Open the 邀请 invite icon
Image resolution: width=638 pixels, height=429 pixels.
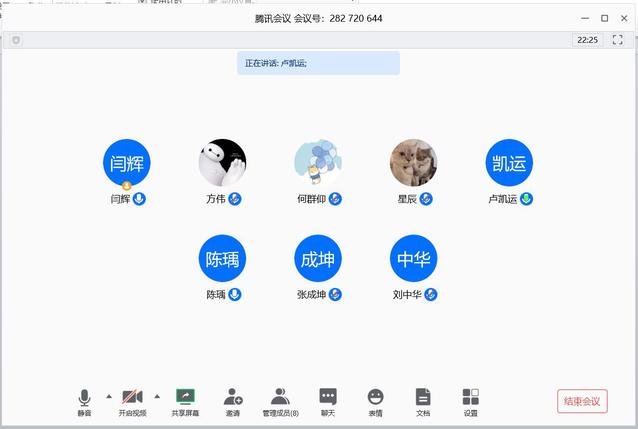232,398
